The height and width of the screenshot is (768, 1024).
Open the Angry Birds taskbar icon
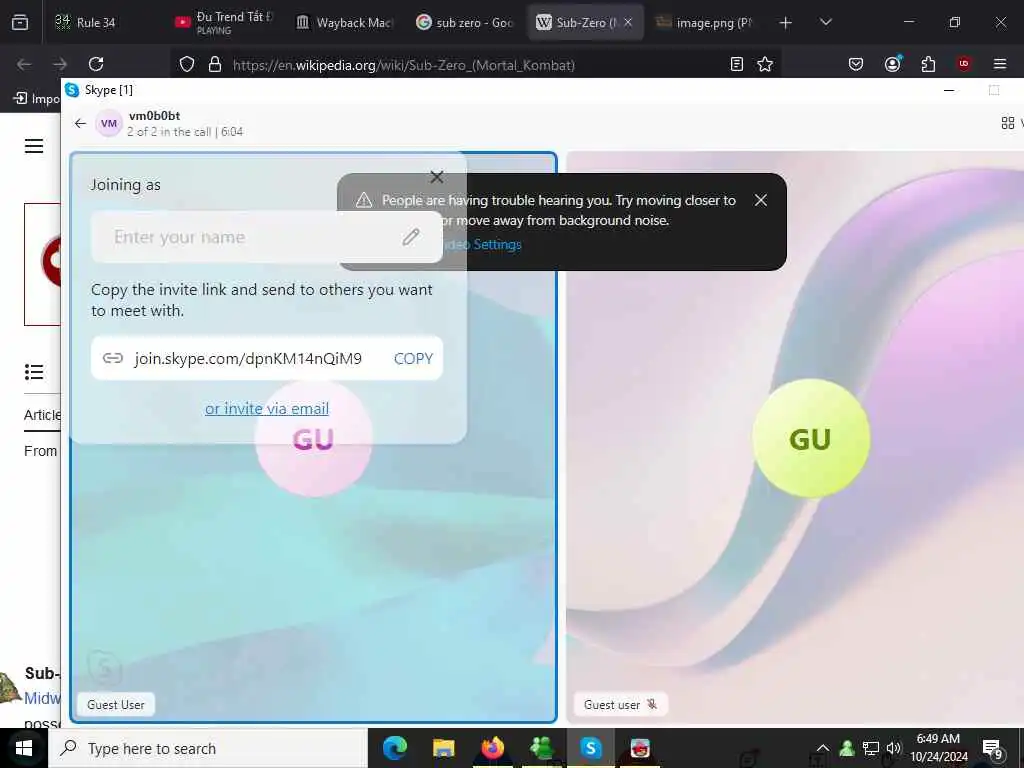coord(640,748)
